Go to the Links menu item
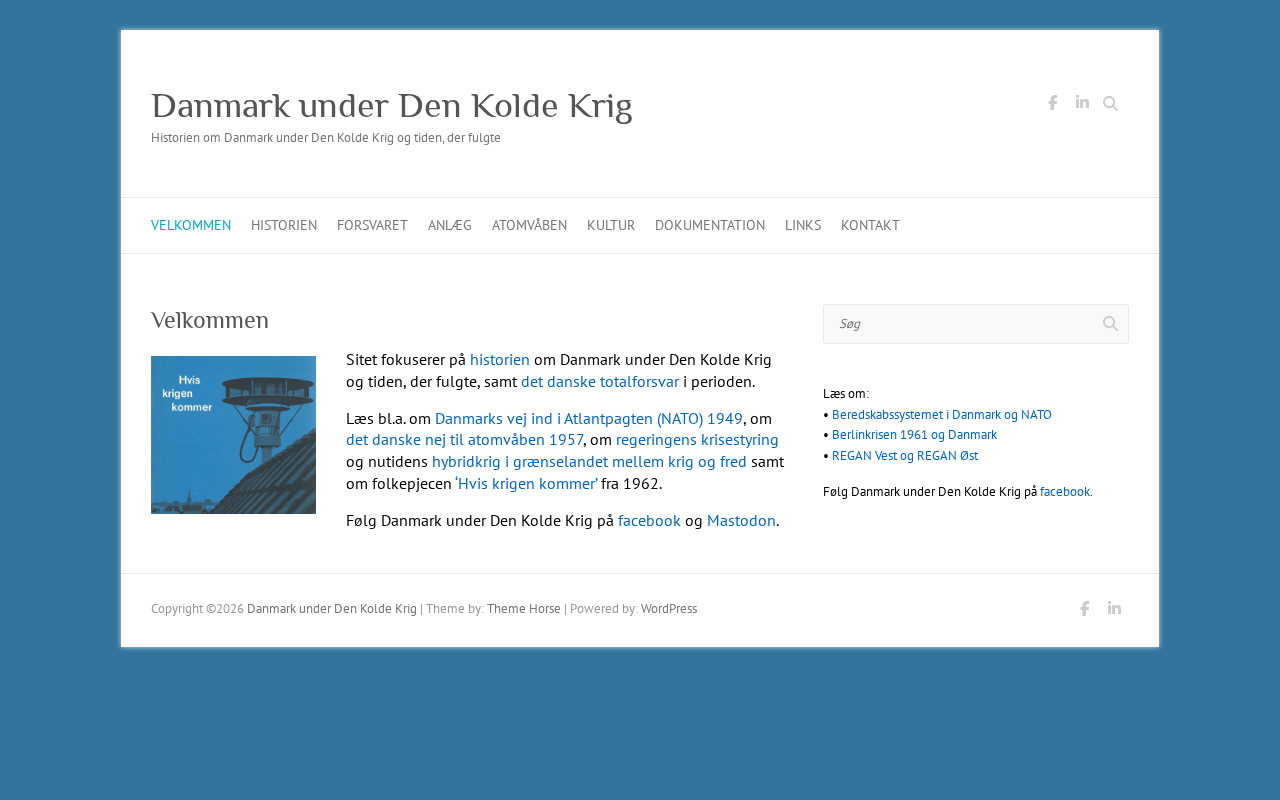 click(803, 225)
